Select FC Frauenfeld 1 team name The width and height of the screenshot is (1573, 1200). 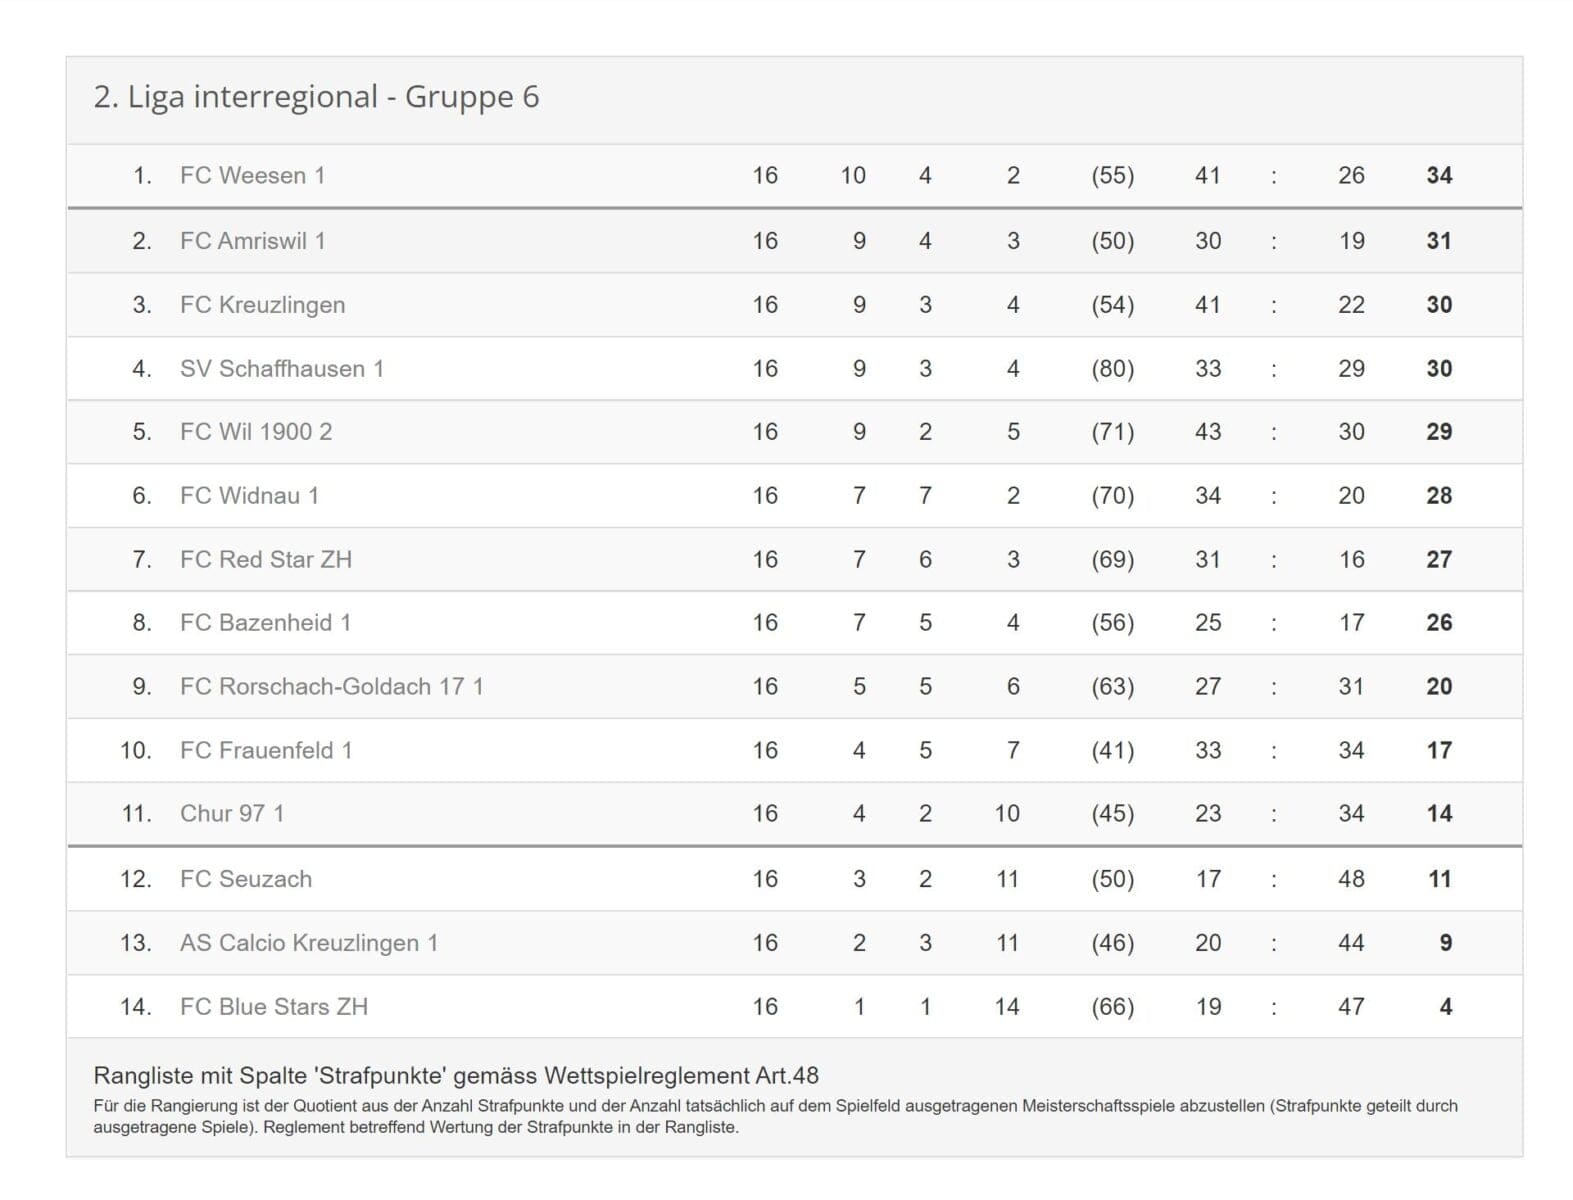[266, 751]
